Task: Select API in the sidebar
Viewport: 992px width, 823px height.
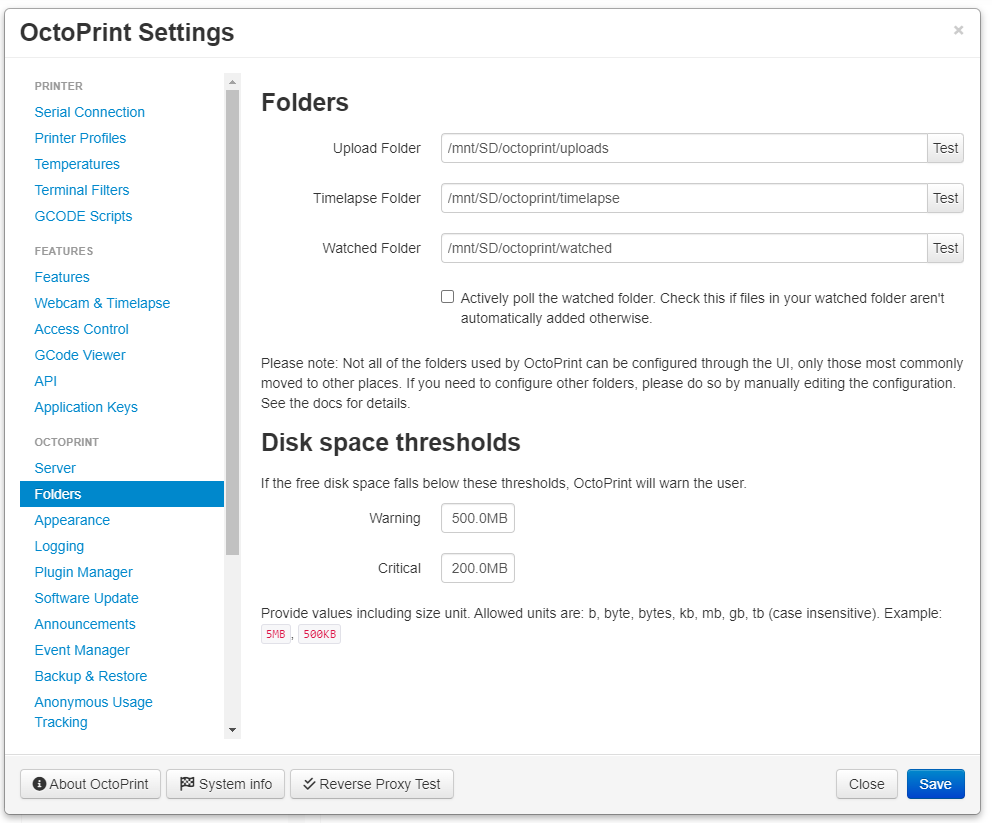Action: coord(46,381)
